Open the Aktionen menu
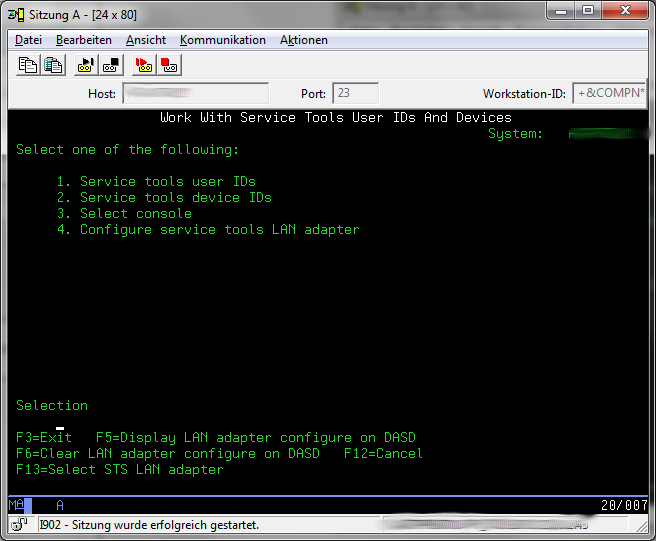This screenshot has height=541, width=656. (303, 40)
